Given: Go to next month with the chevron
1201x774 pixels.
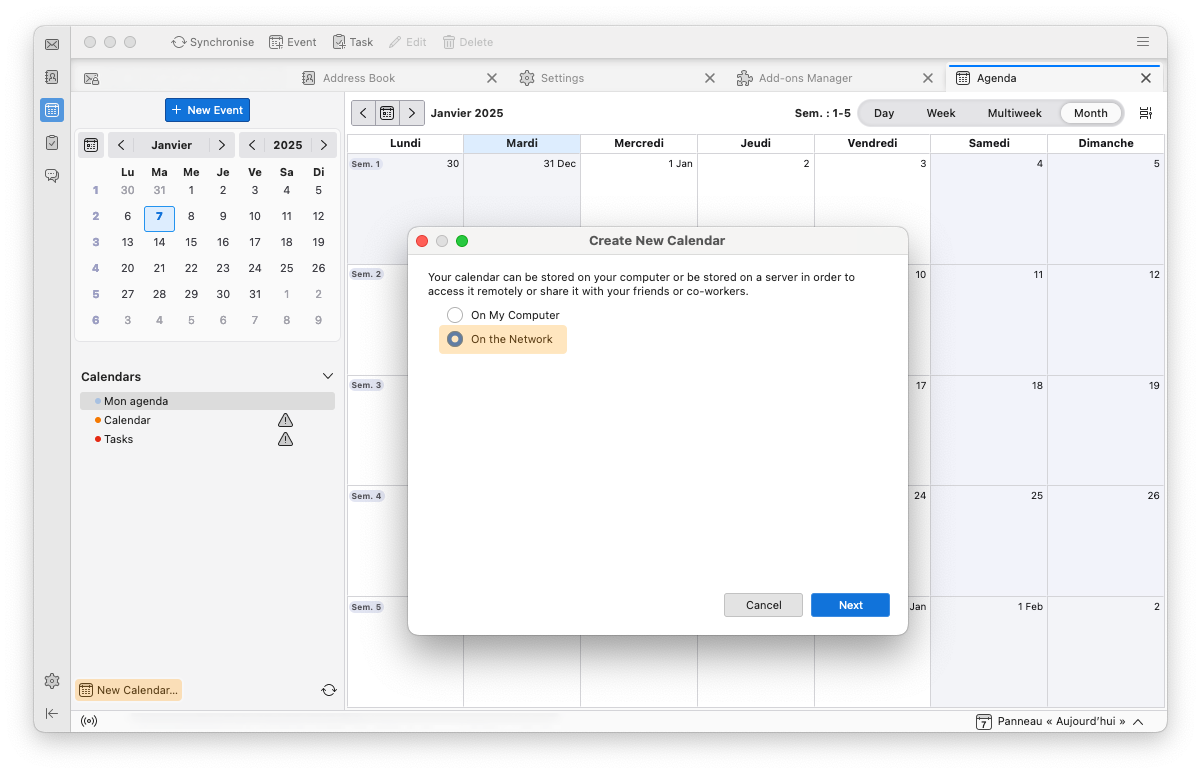Looking at the screenshot, I should [222, 144].
